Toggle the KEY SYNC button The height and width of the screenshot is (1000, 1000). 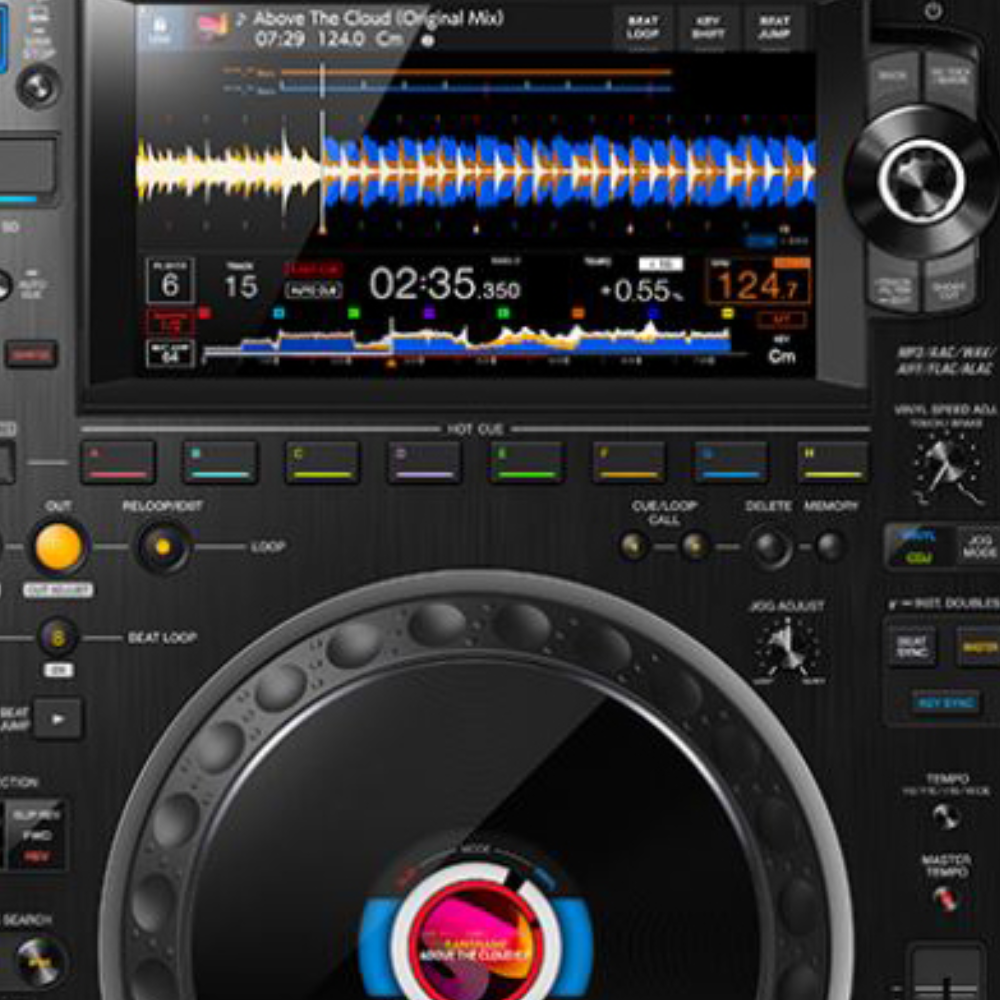[945, 703]
